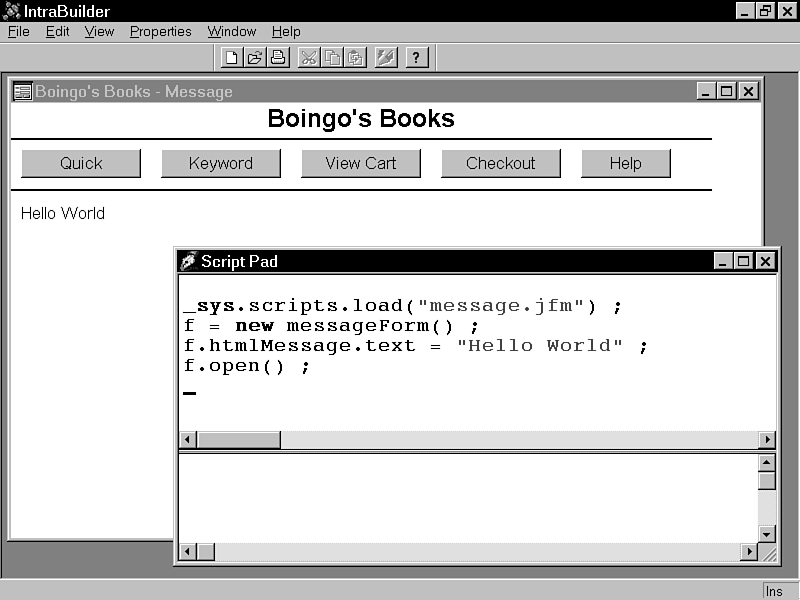Click the Checkout button
The width and height of the screenshot is (800, 600).
[x=501, y=163]
